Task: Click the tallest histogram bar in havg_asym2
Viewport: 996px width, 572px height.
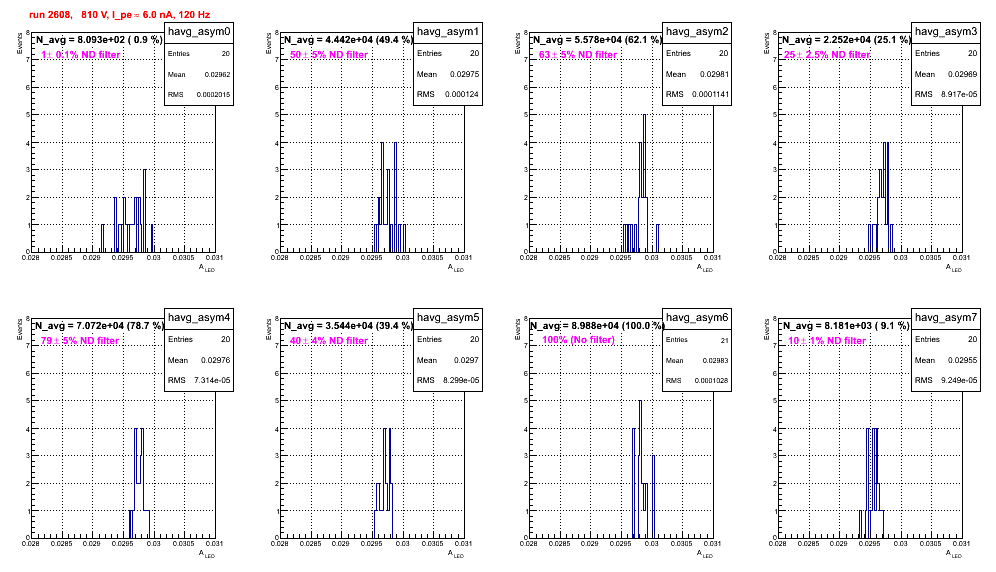Action: pyautogui.click(x=644, y=183)
